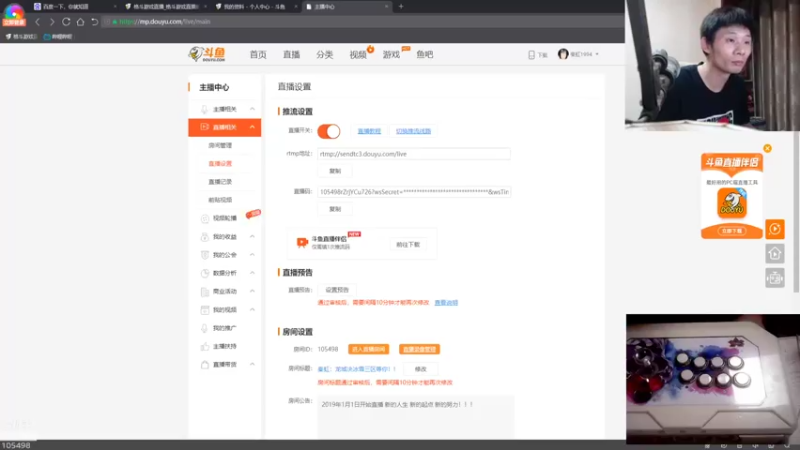
Task: Click the 切换推流线路 link
Action: [413, 131]
